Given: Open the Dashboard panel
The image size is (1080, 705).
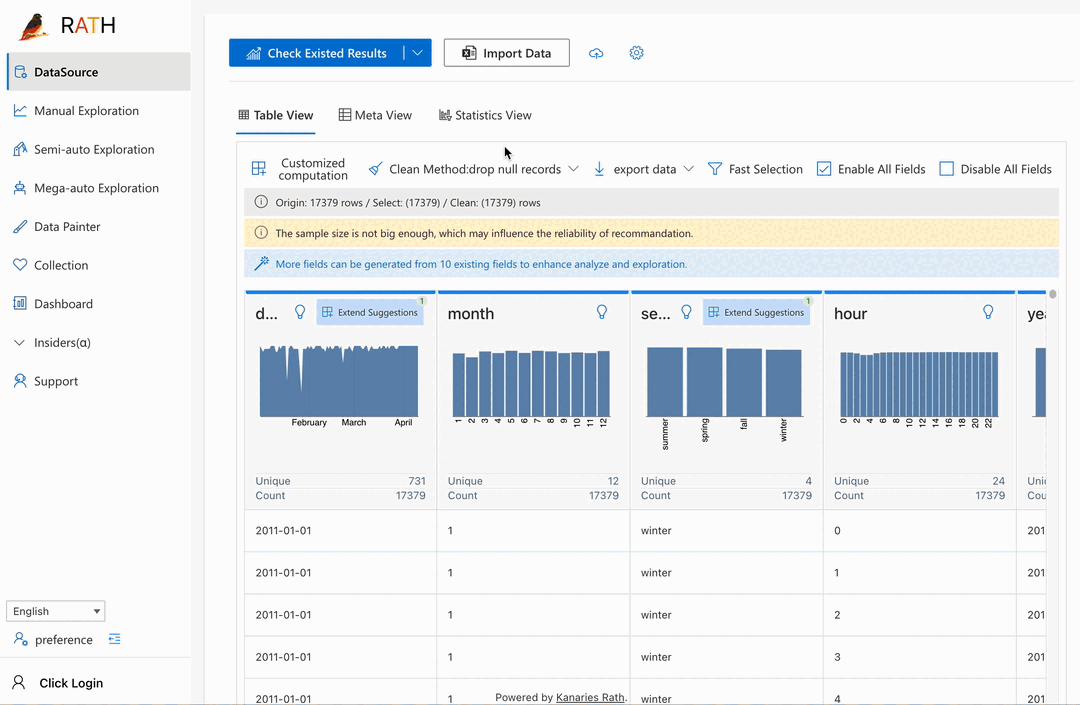Looking at the screenshot, I should coord(62,303).
